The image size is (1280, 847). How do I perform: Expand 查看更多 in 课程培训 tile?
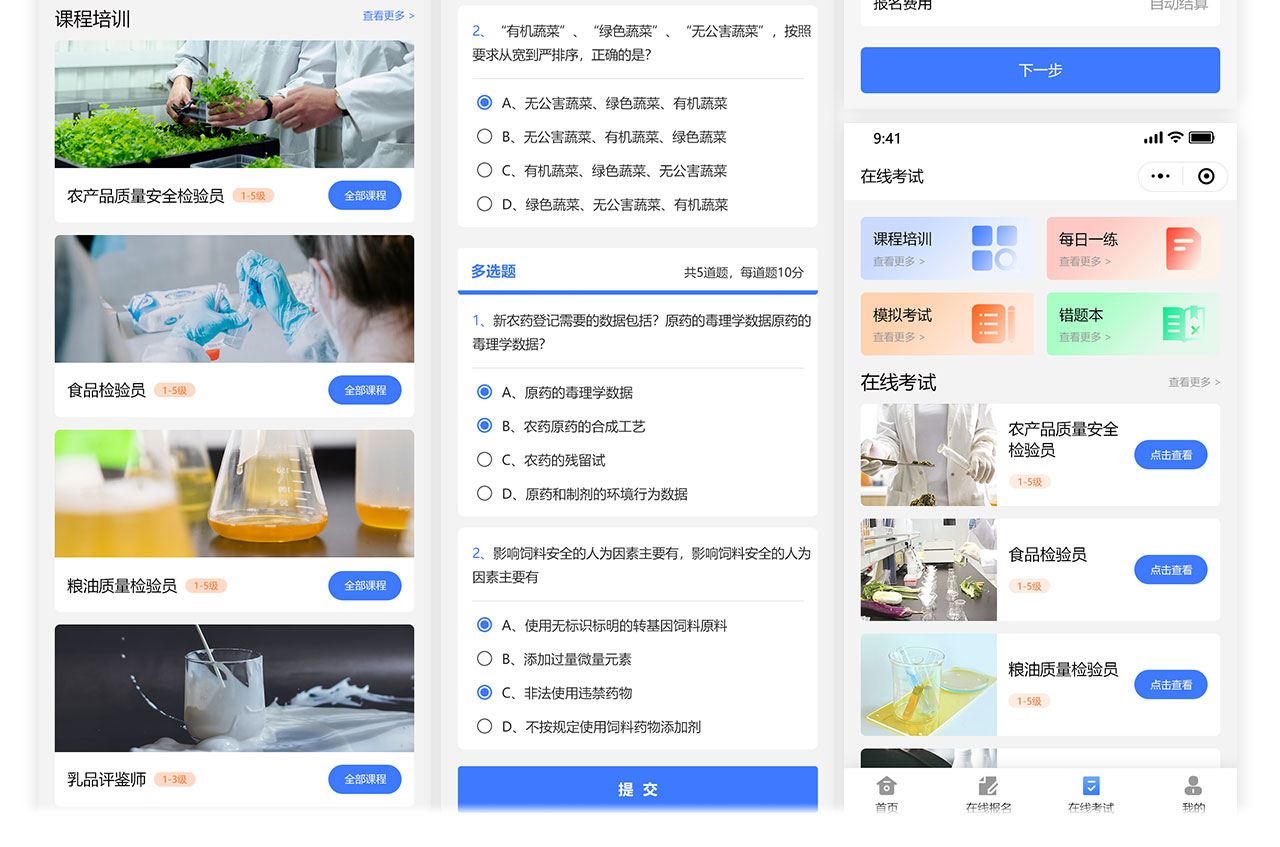click(898, 262)
